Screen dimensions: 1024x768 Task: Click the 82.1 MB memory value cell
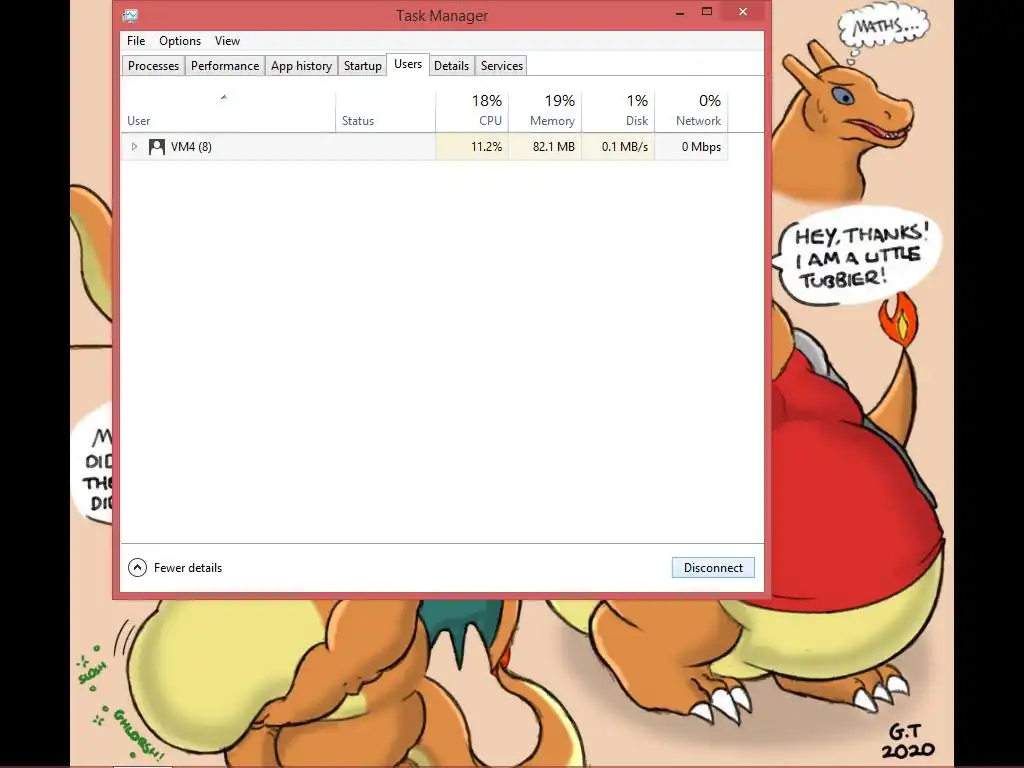tap(545, 147)
